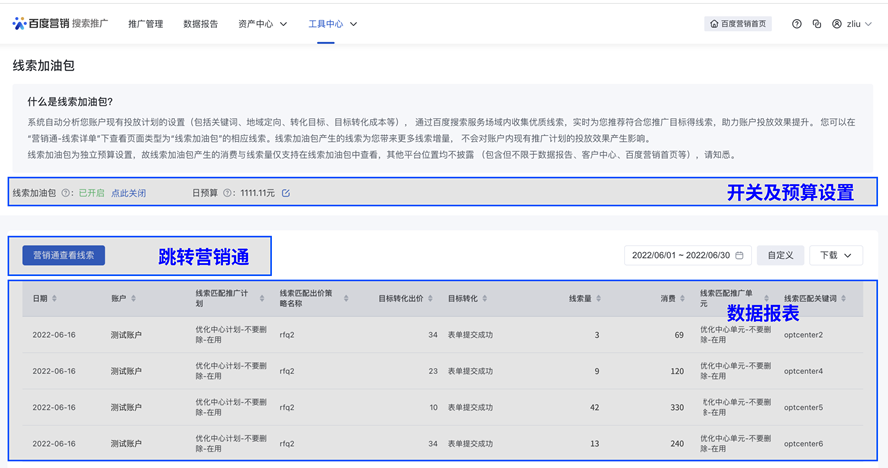
Task: Expand the 资产中心 menu
Action: [263, 24]
